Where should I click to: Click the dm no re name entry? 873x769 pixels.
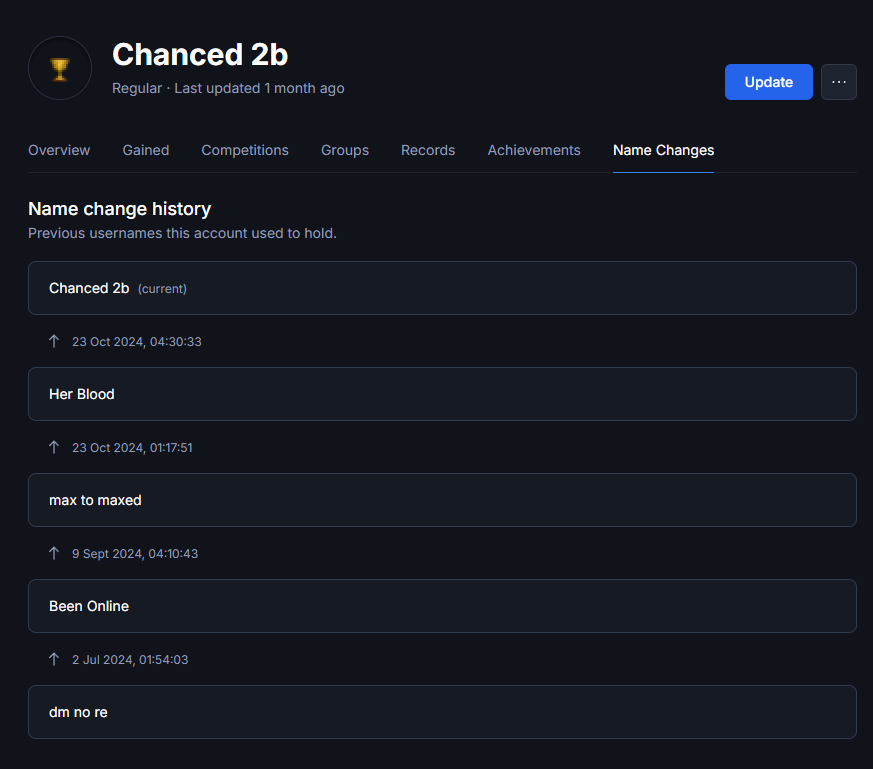pyautogui.click(x=442, y=712)
